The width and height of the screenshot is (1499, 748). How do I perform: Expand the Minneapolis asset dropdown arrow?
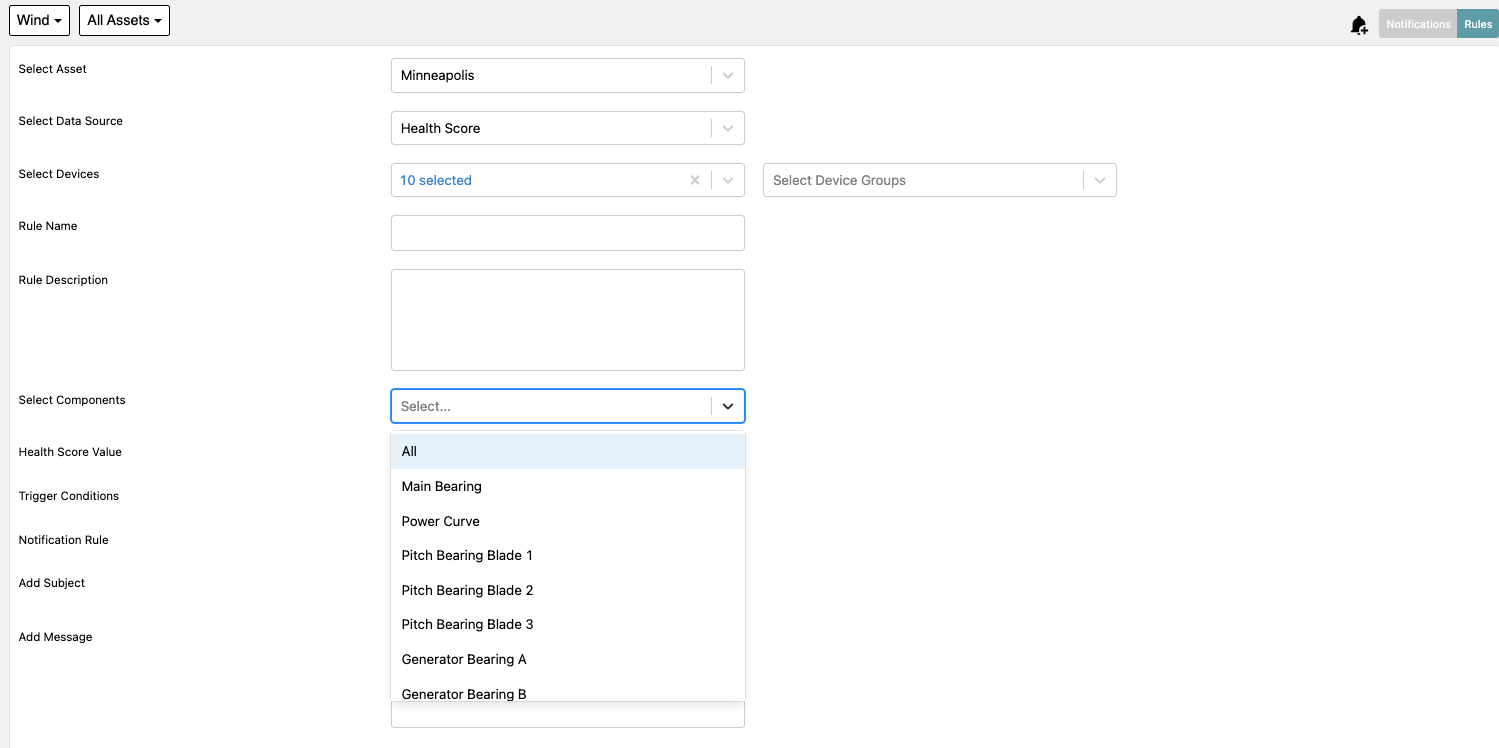(x=728, y=76)
